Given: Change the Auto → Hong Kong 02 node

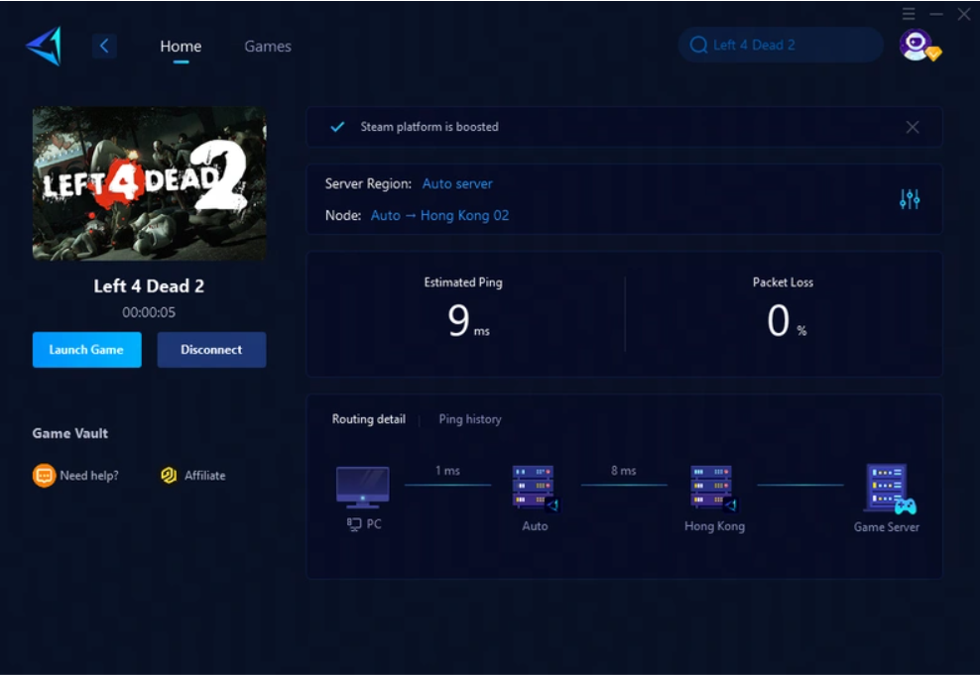Looking at the screenshot, I should (440, 216).
